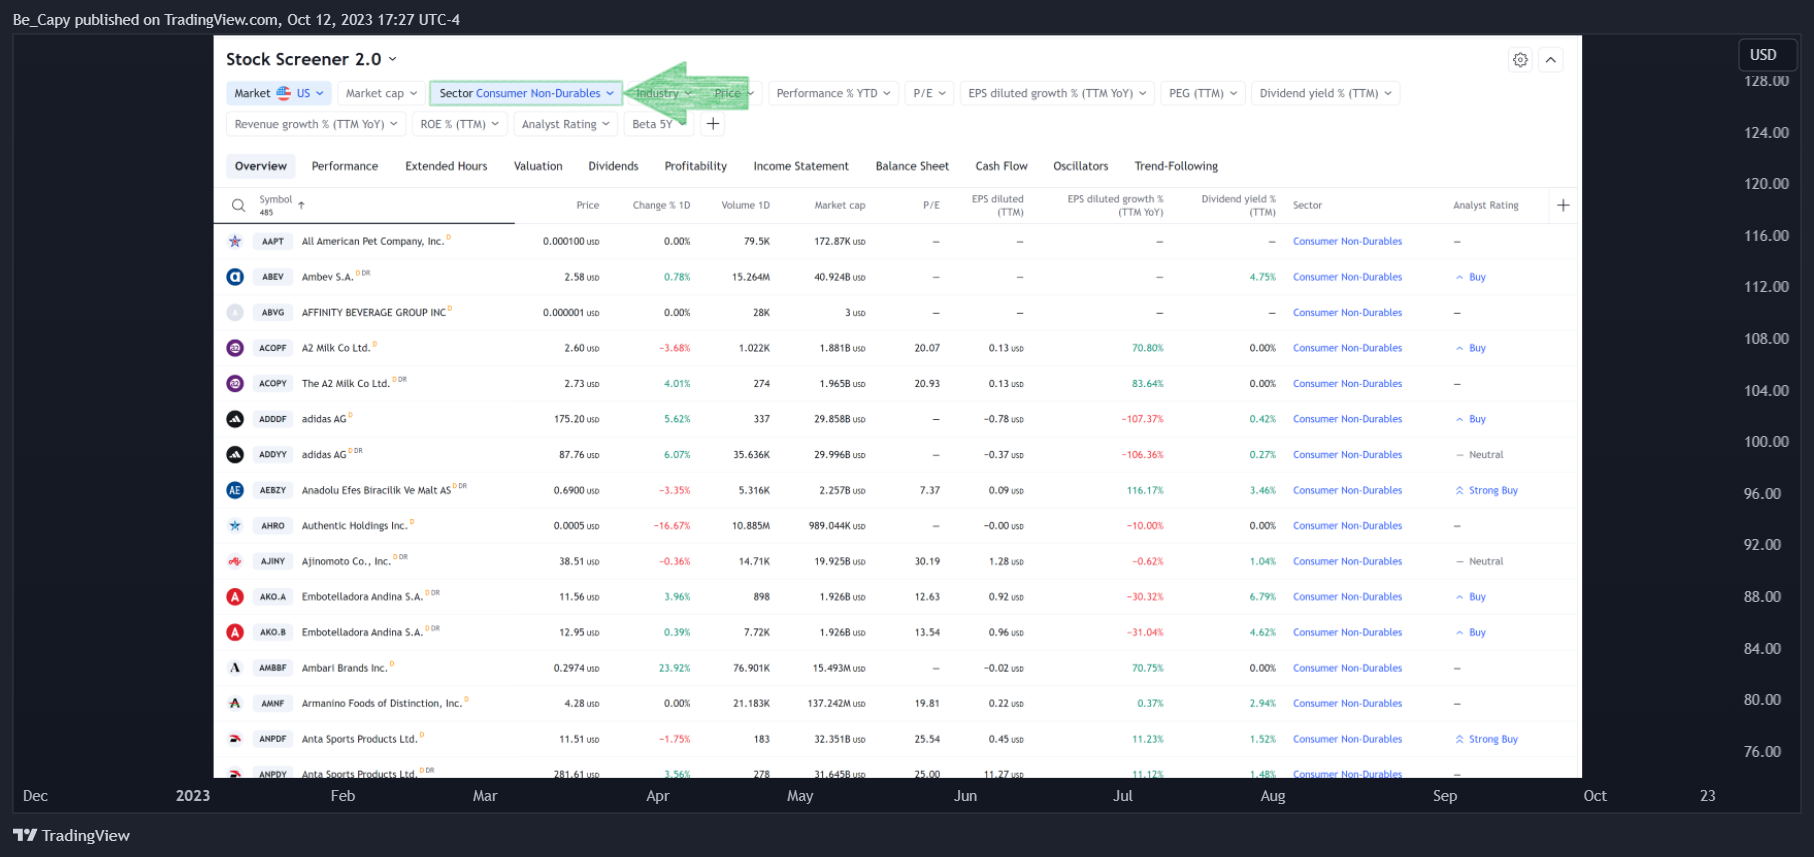This screenshot has width=1814, height=857.
Task: Click the Armanino Foods of Distinction name
Action: point(382,703)
